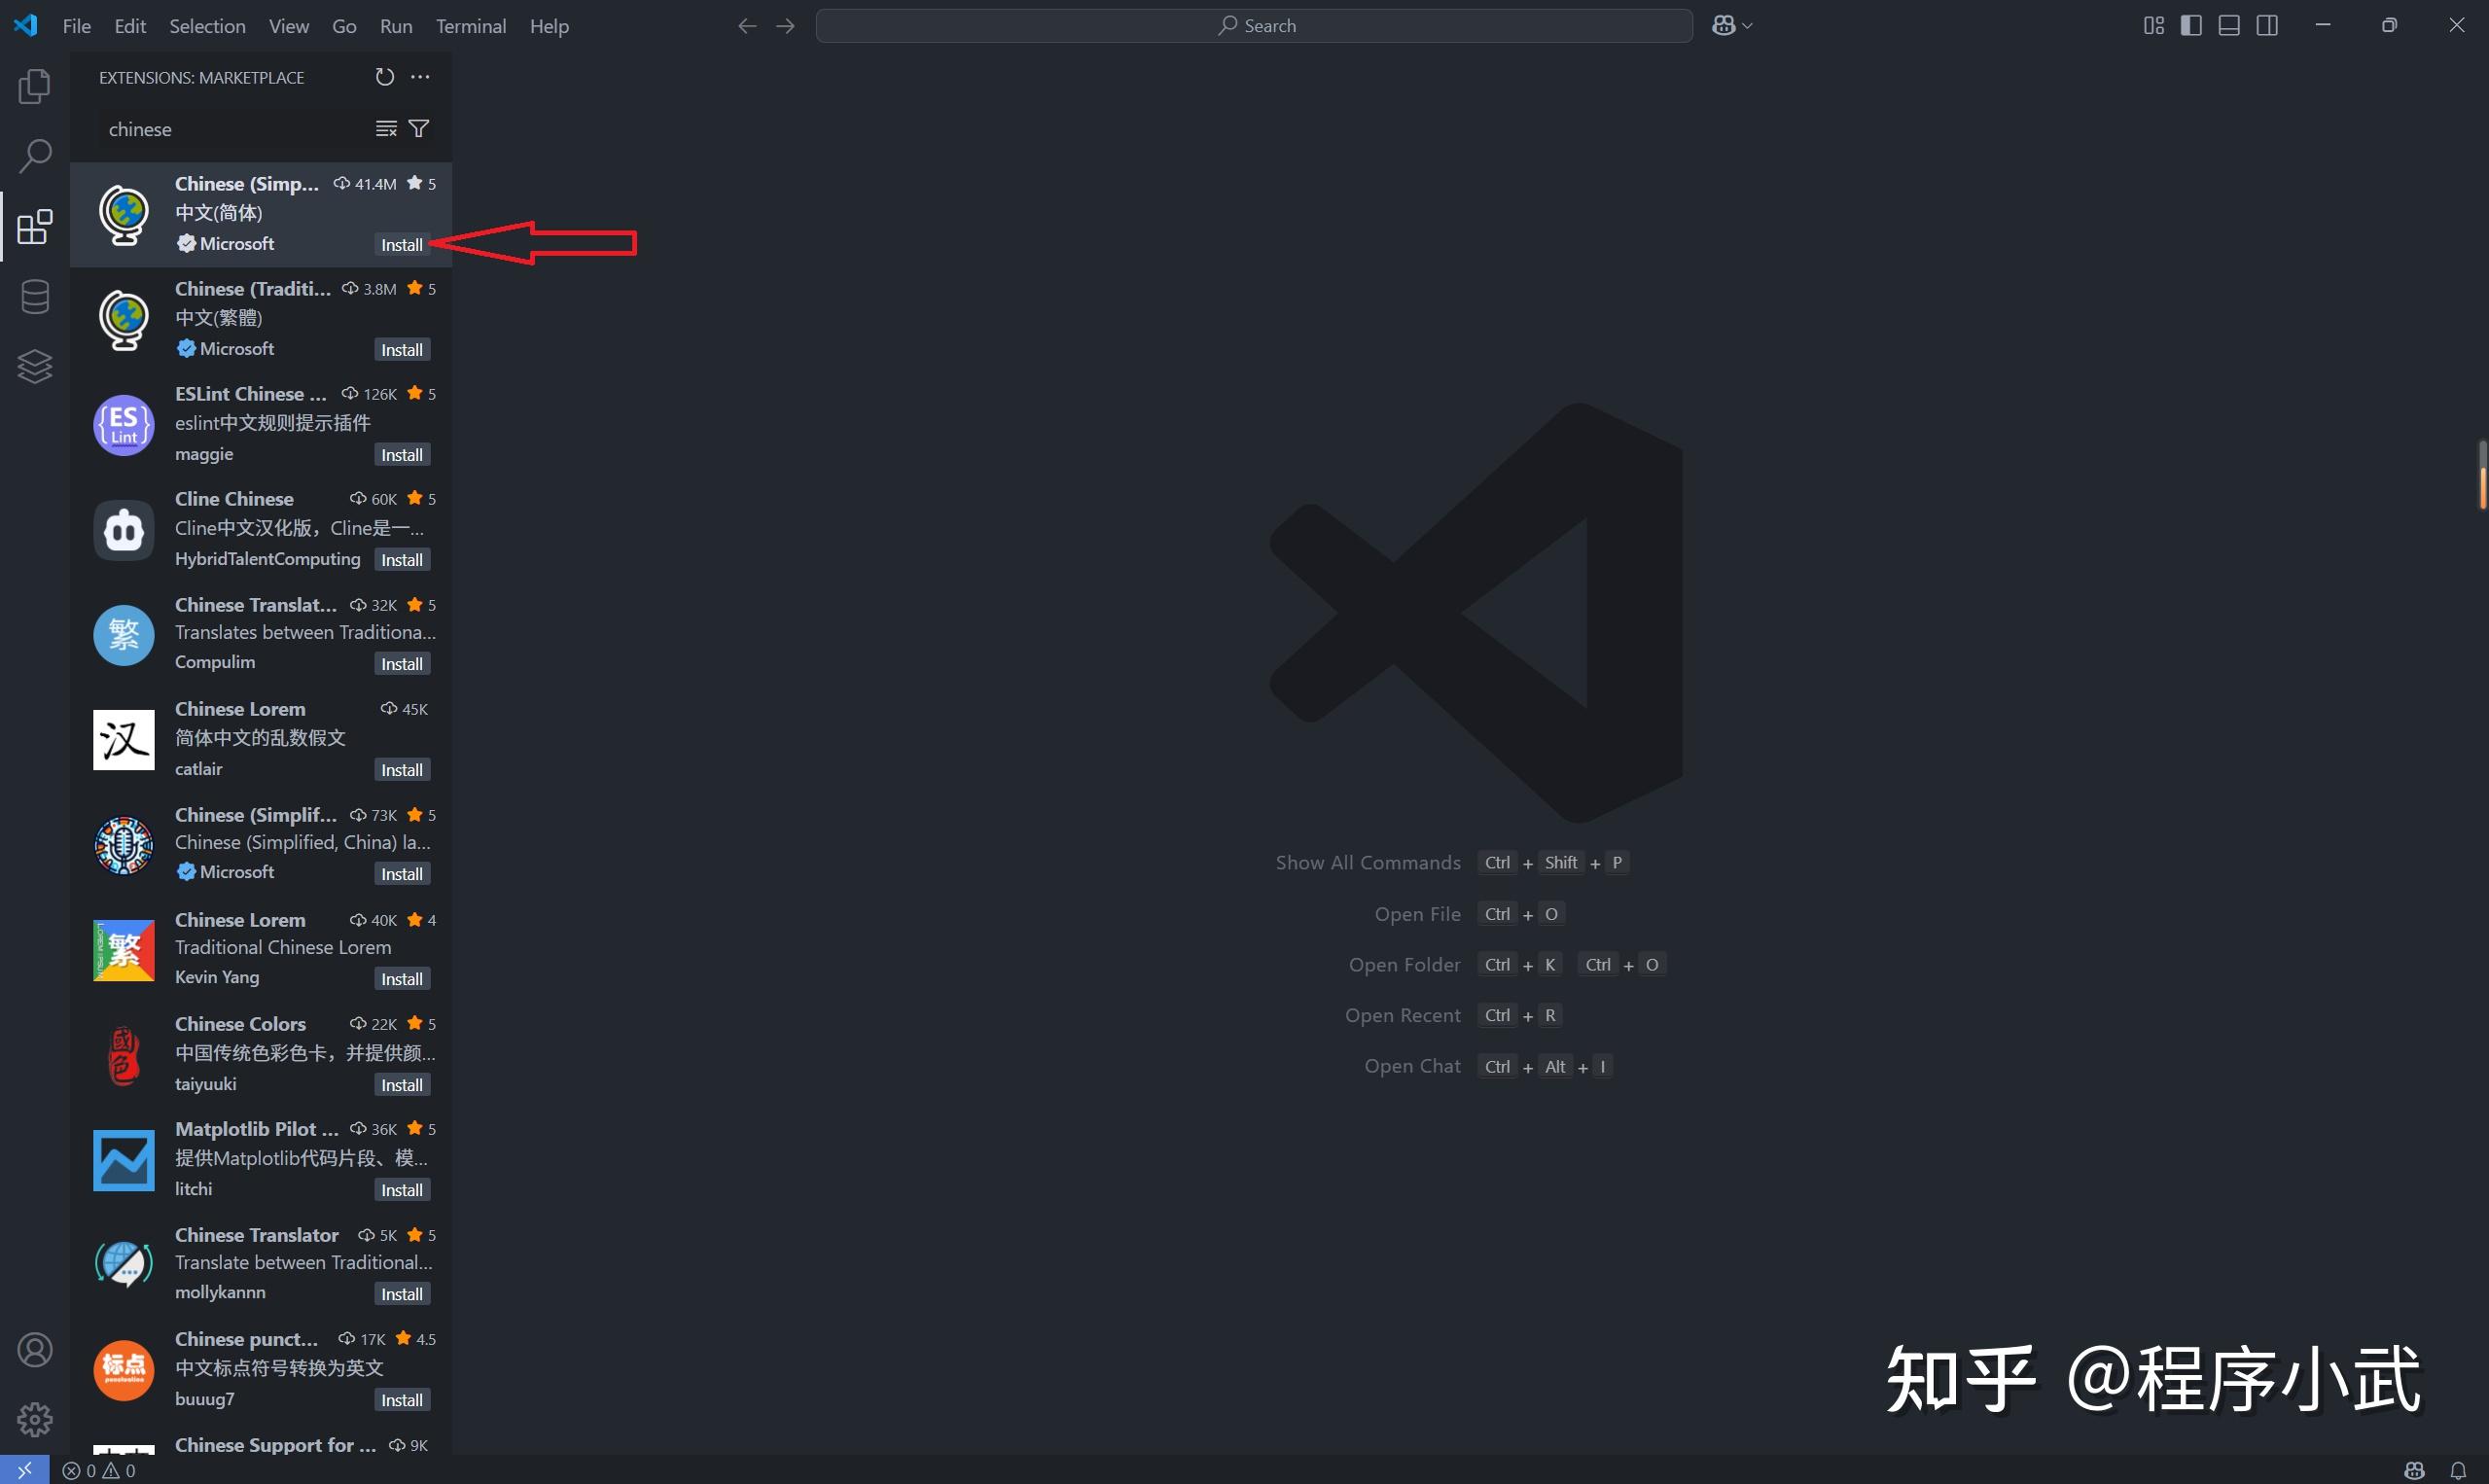Screen dimensions: 2489x1484
Task: Install Chinese Translator by mollykannn
Action: tap(402, 1294)
